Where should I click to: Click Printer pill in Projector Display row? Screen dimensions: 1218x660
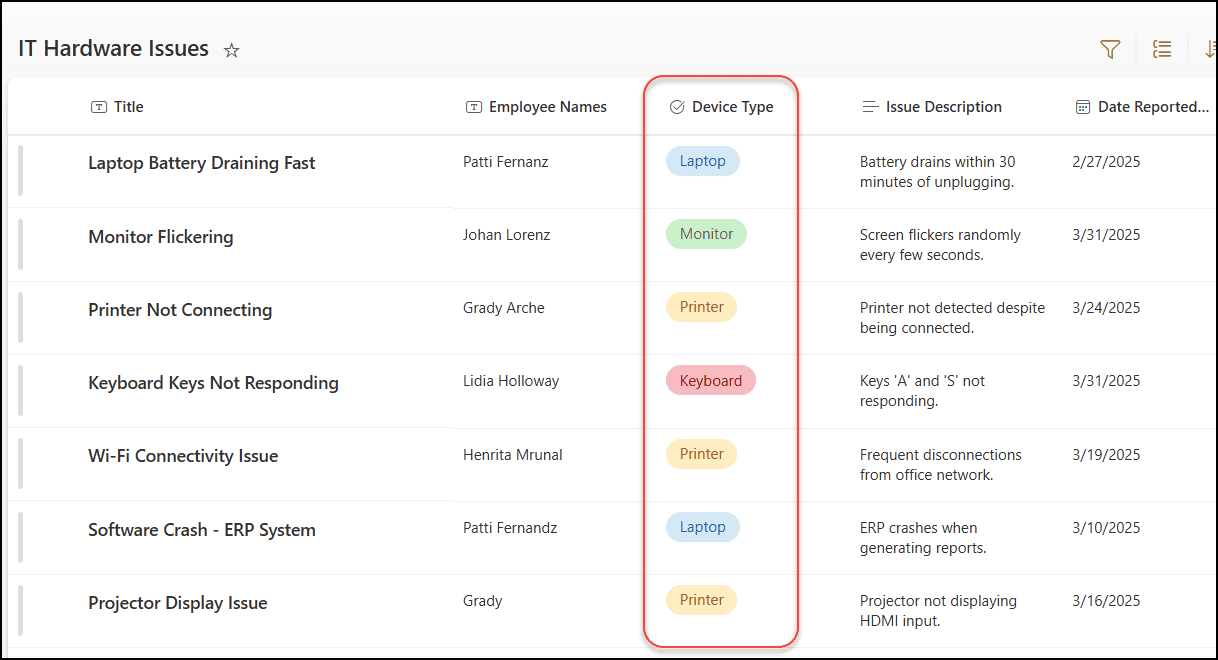(x=701, y=600)
